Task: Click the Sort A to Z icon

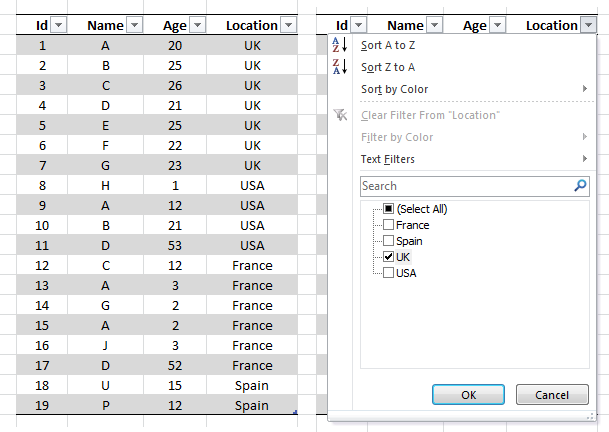Action: pyautogui.click(x=339, y=45)
